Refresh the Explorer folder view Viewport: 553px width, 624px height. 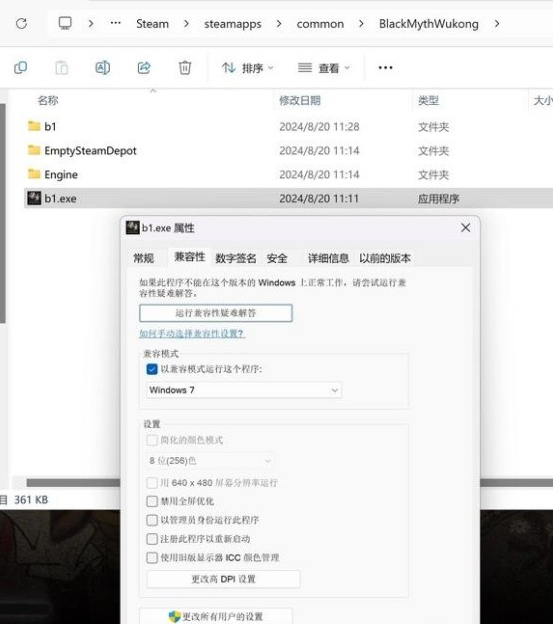point(21,24)
